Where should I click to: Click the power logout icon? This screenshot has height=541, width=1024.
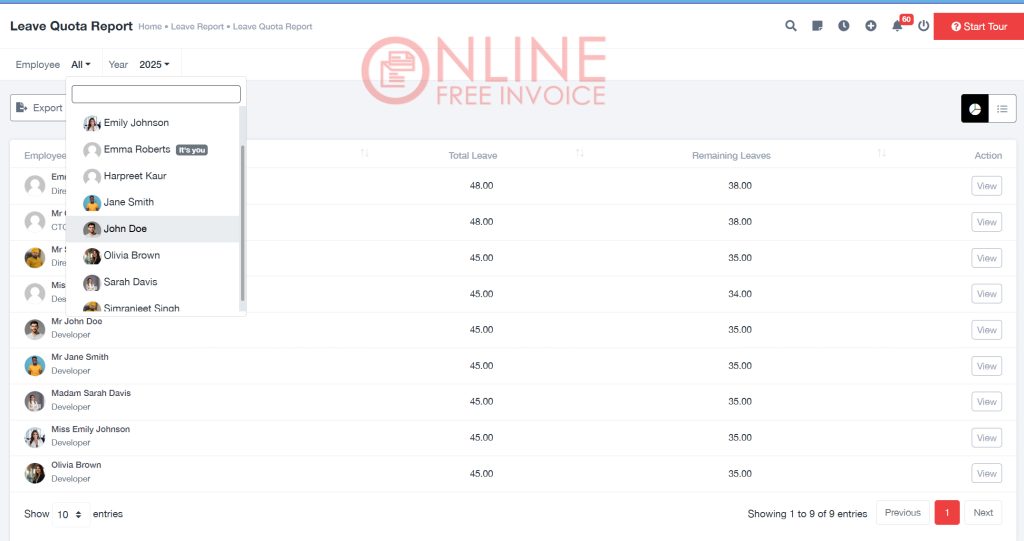(923, 26)
